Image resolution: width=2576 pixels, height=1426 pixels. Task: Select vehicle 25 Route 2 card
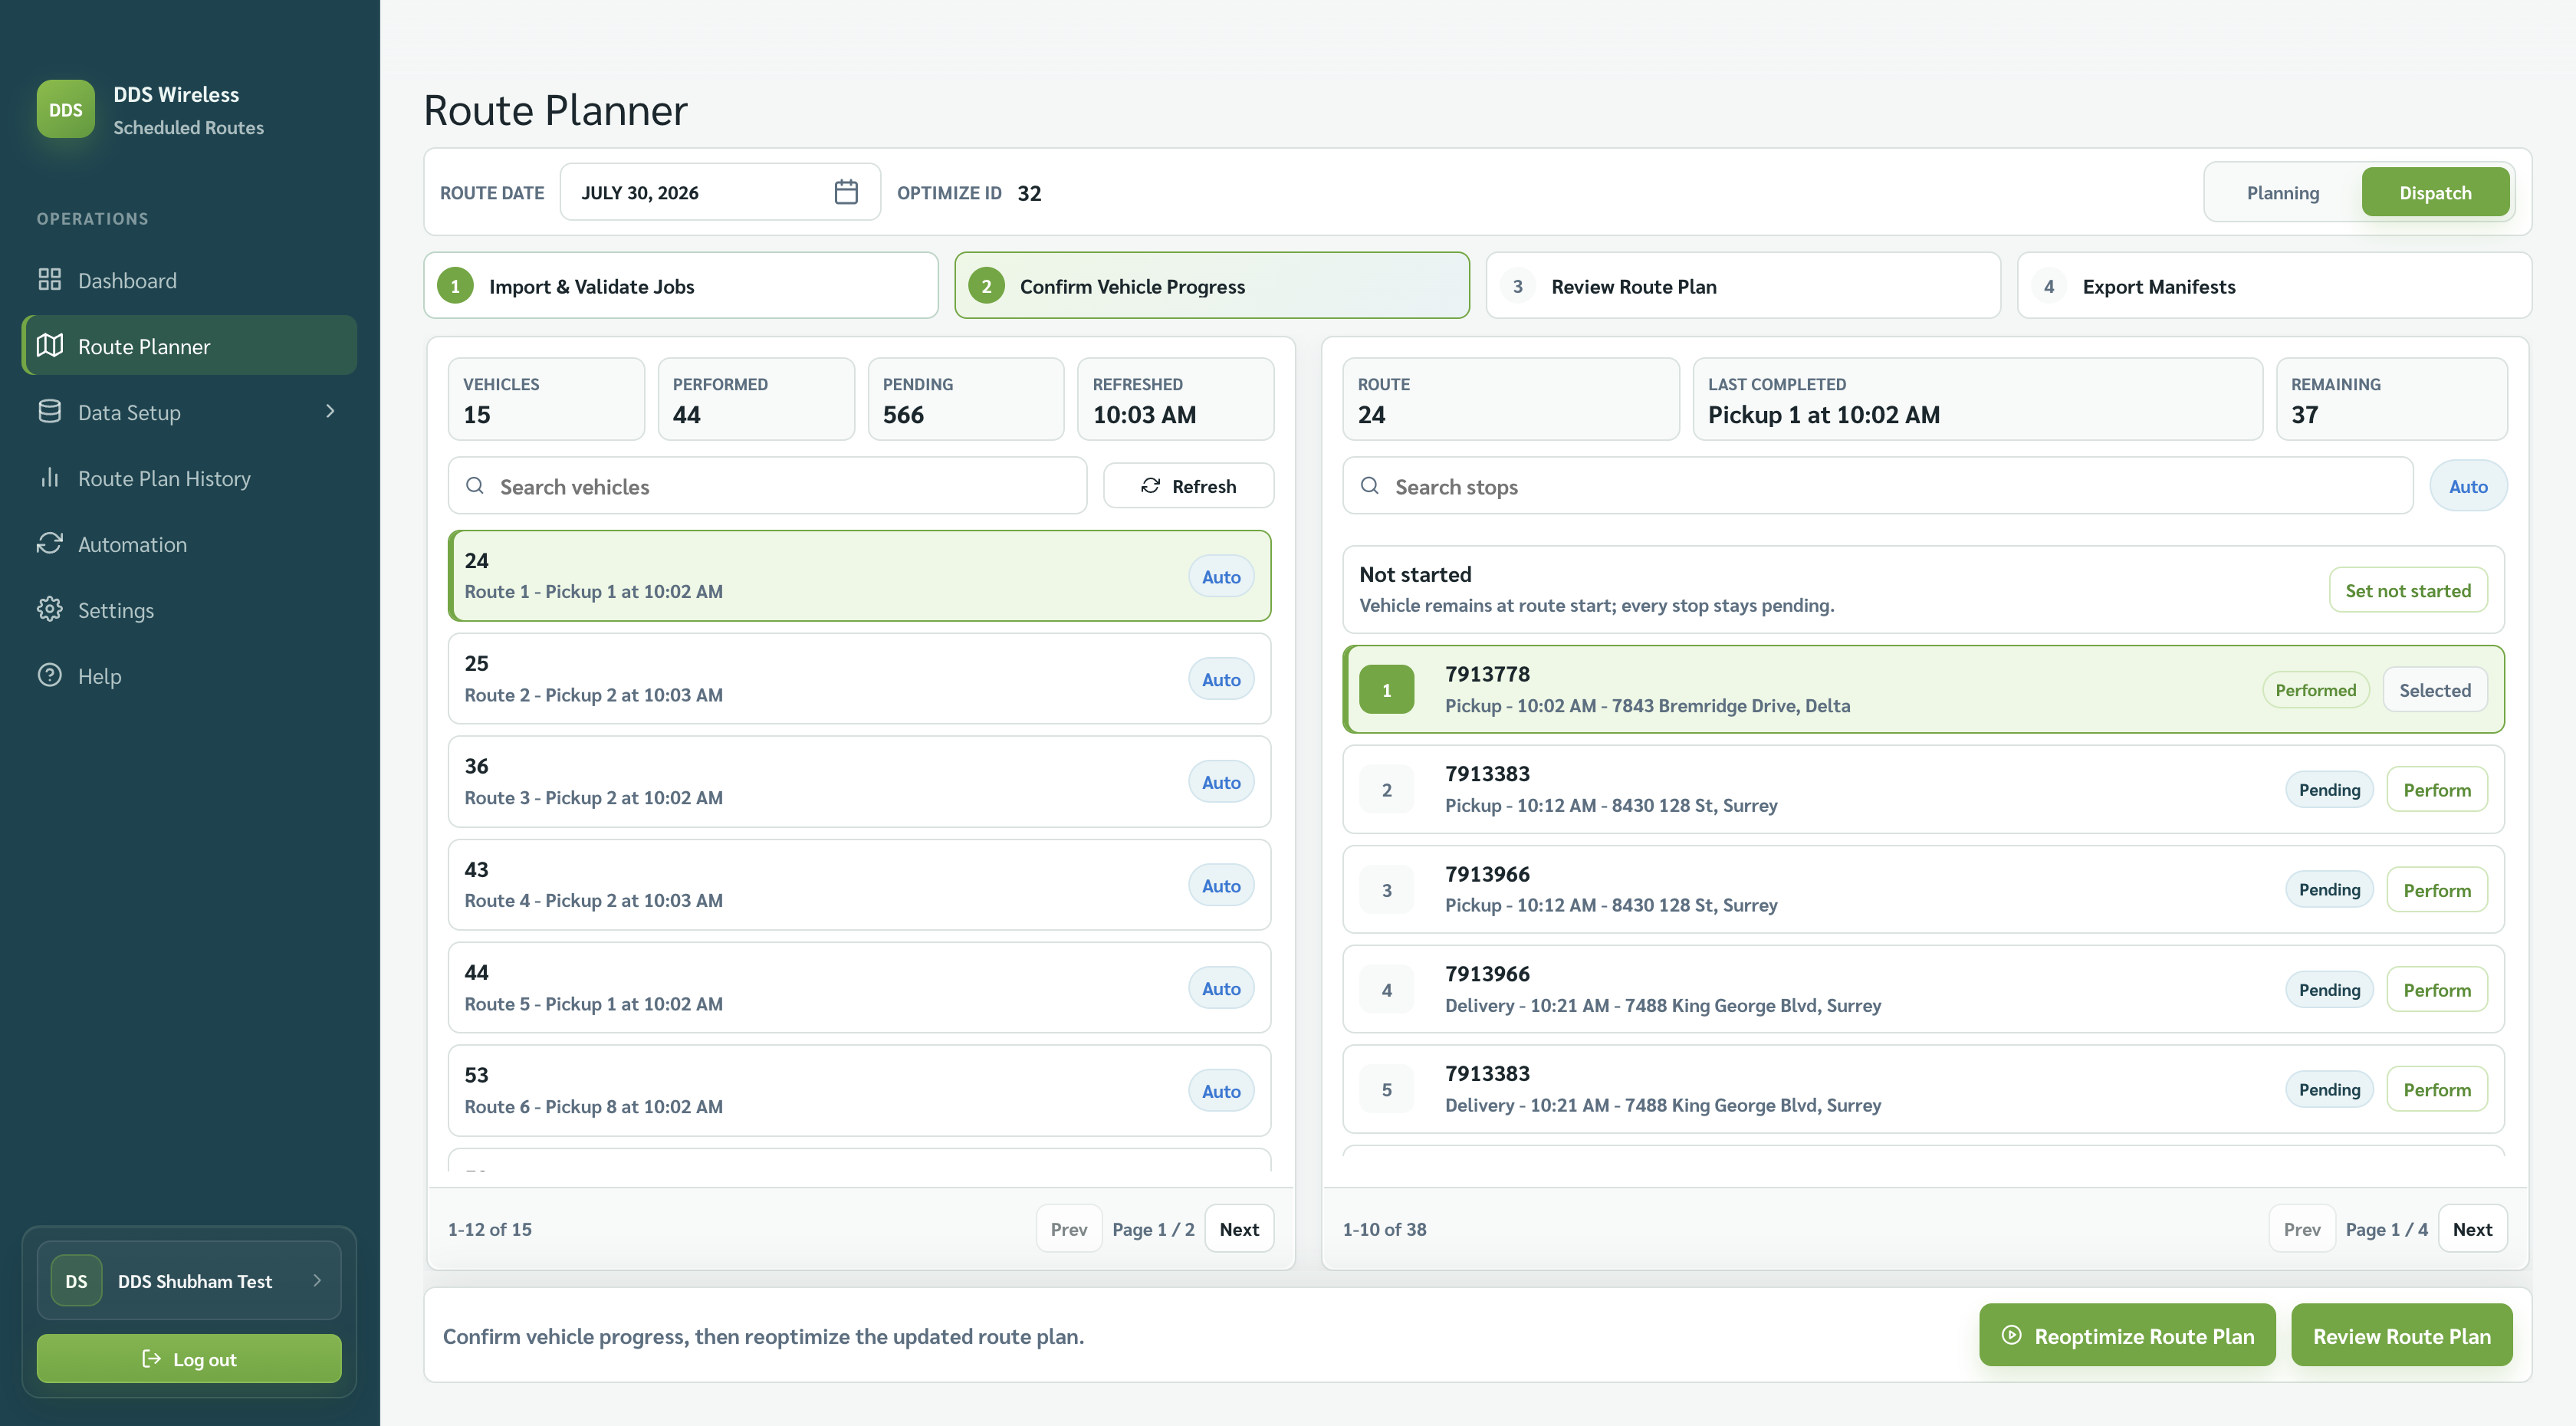859,679
